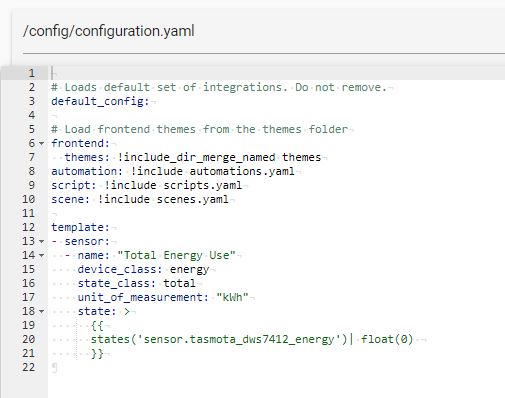Click the 'state_class: total' line
505x398 pixels.
[137, 283]
